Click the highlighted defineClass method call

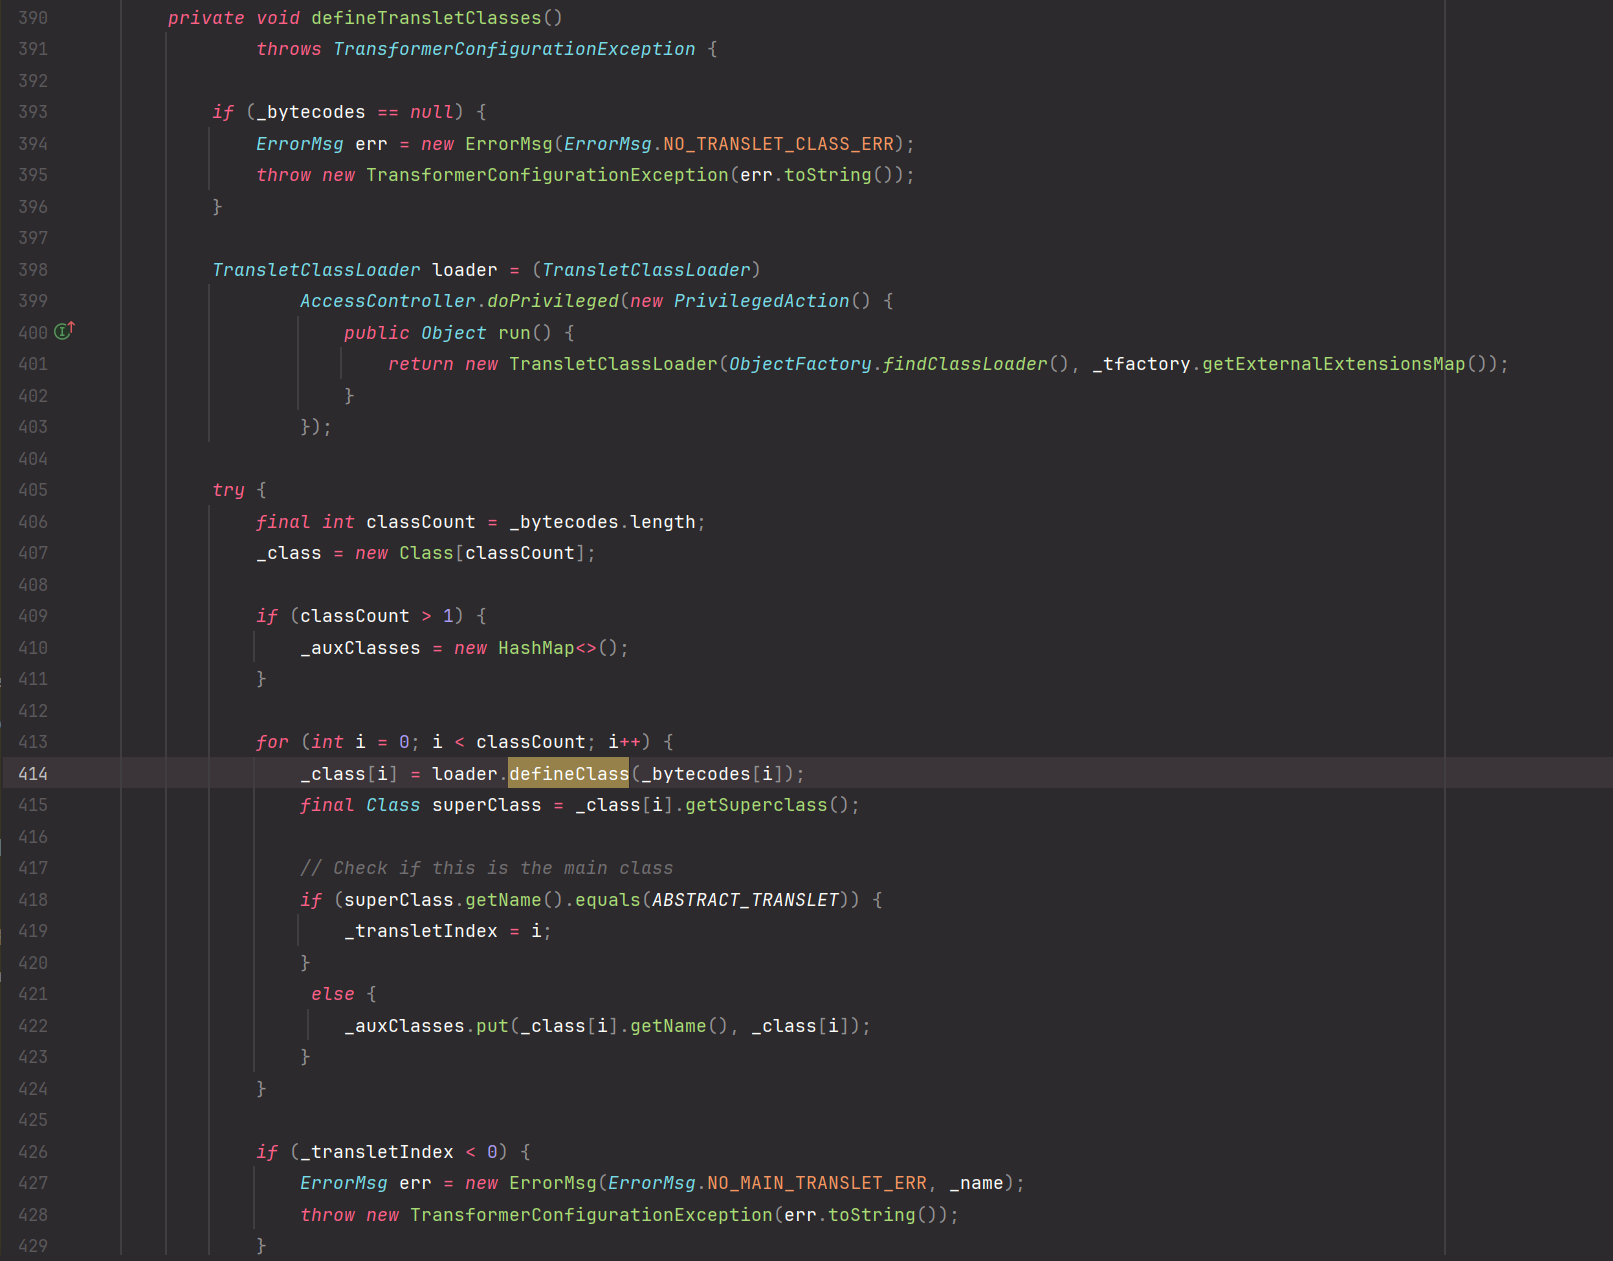[x=568, y=773]
